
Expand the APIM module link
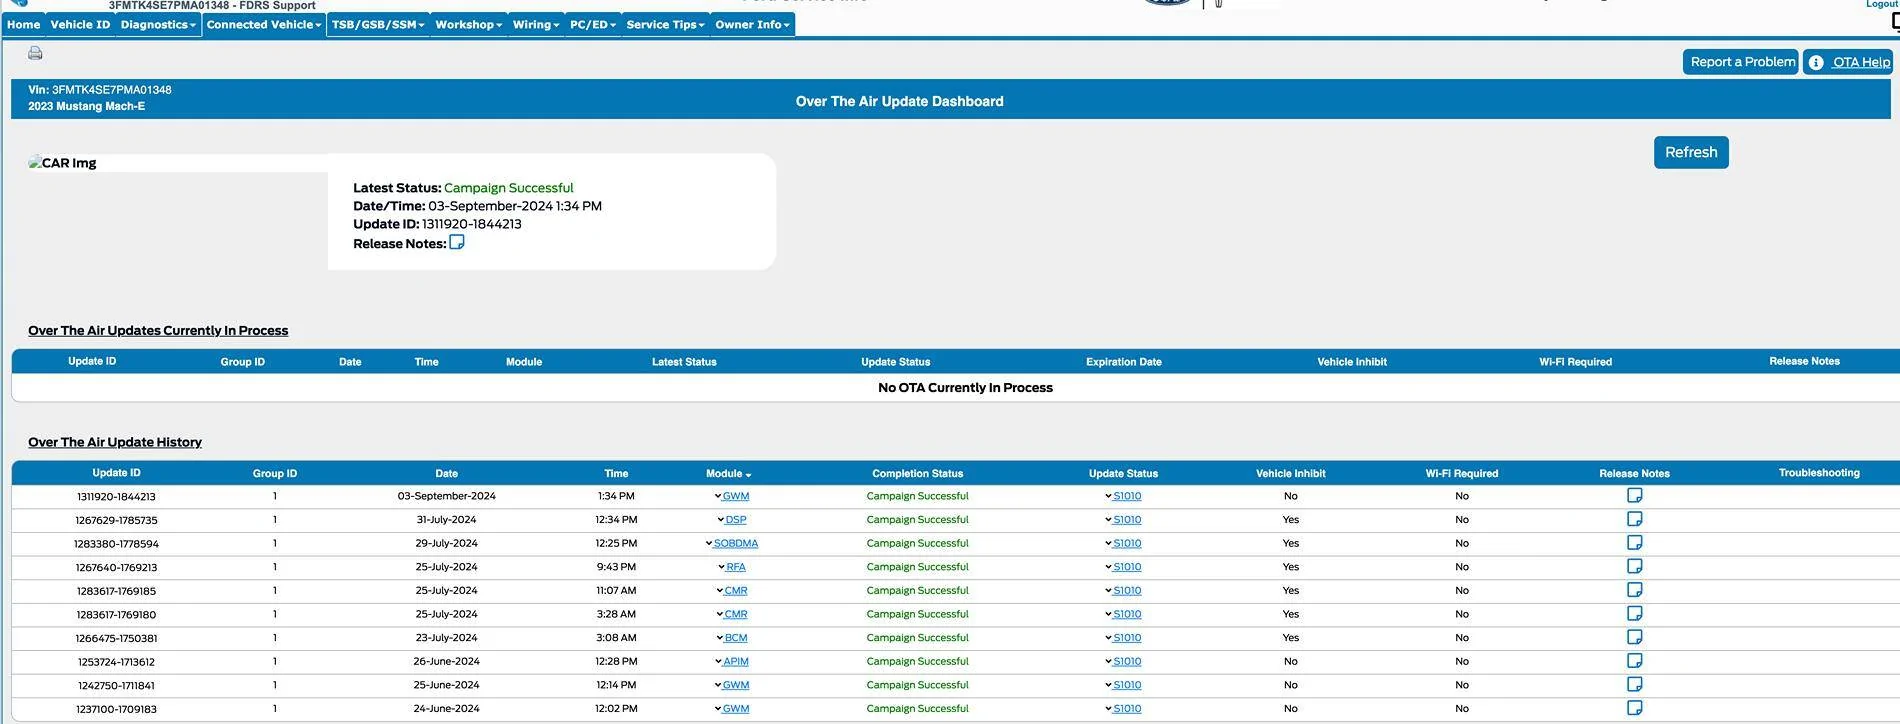coord(732,662)
